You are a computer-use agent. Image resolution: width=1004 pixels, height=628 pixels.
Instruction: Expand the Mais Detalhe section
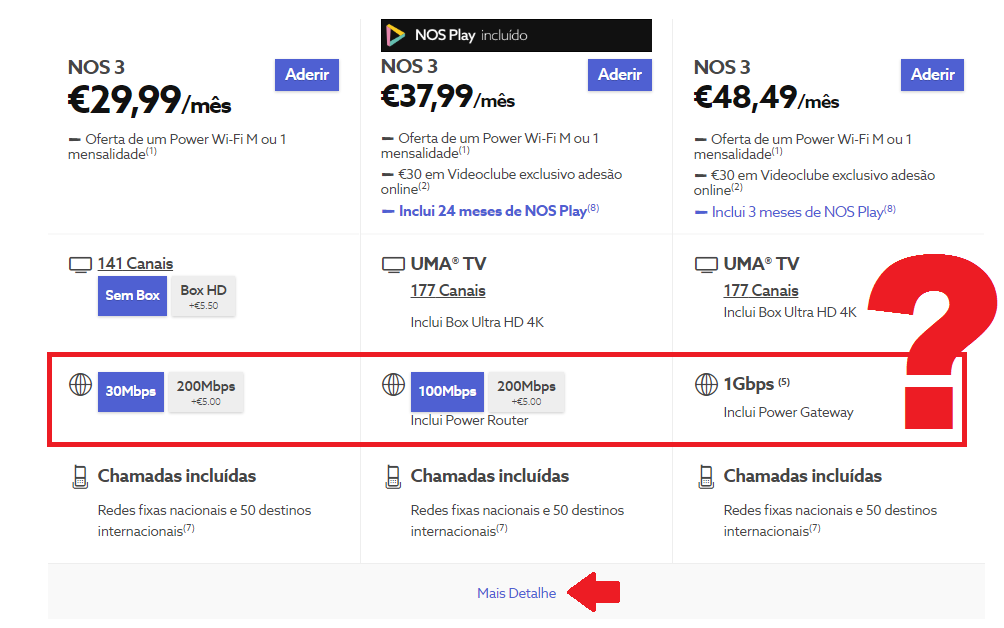[516, 593]
